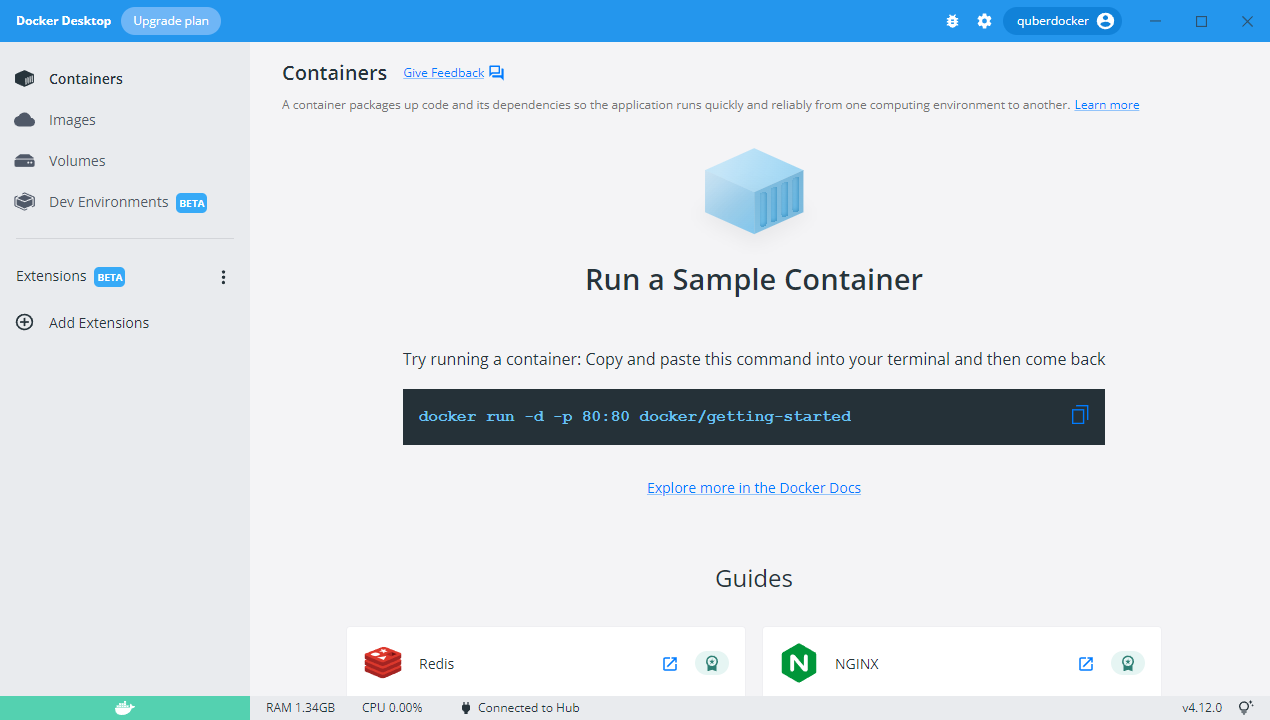Click the Upgrade plan button
This screenshot has height=720, width=1270.
click(x=171, y=21)
